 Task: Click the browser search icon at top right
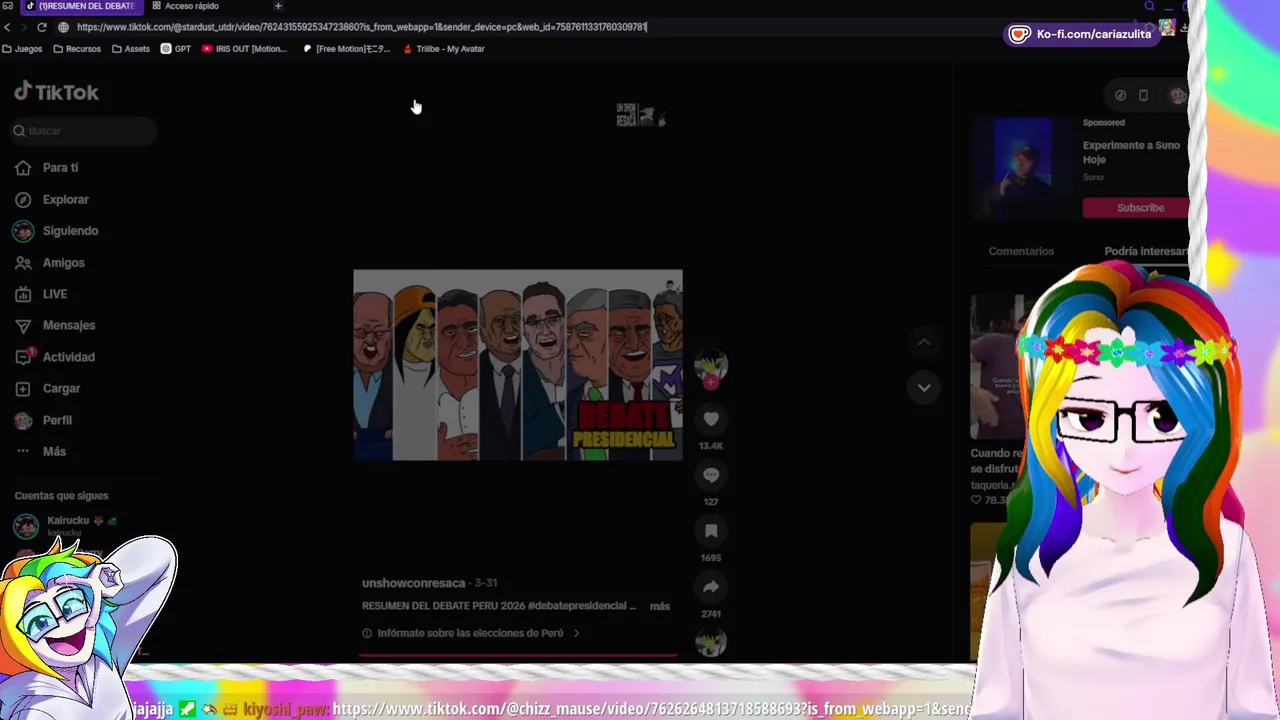1149,6
